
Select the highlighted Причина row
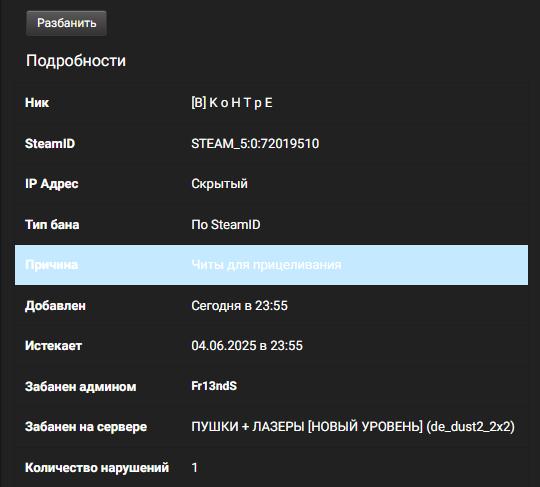[271, 265]
